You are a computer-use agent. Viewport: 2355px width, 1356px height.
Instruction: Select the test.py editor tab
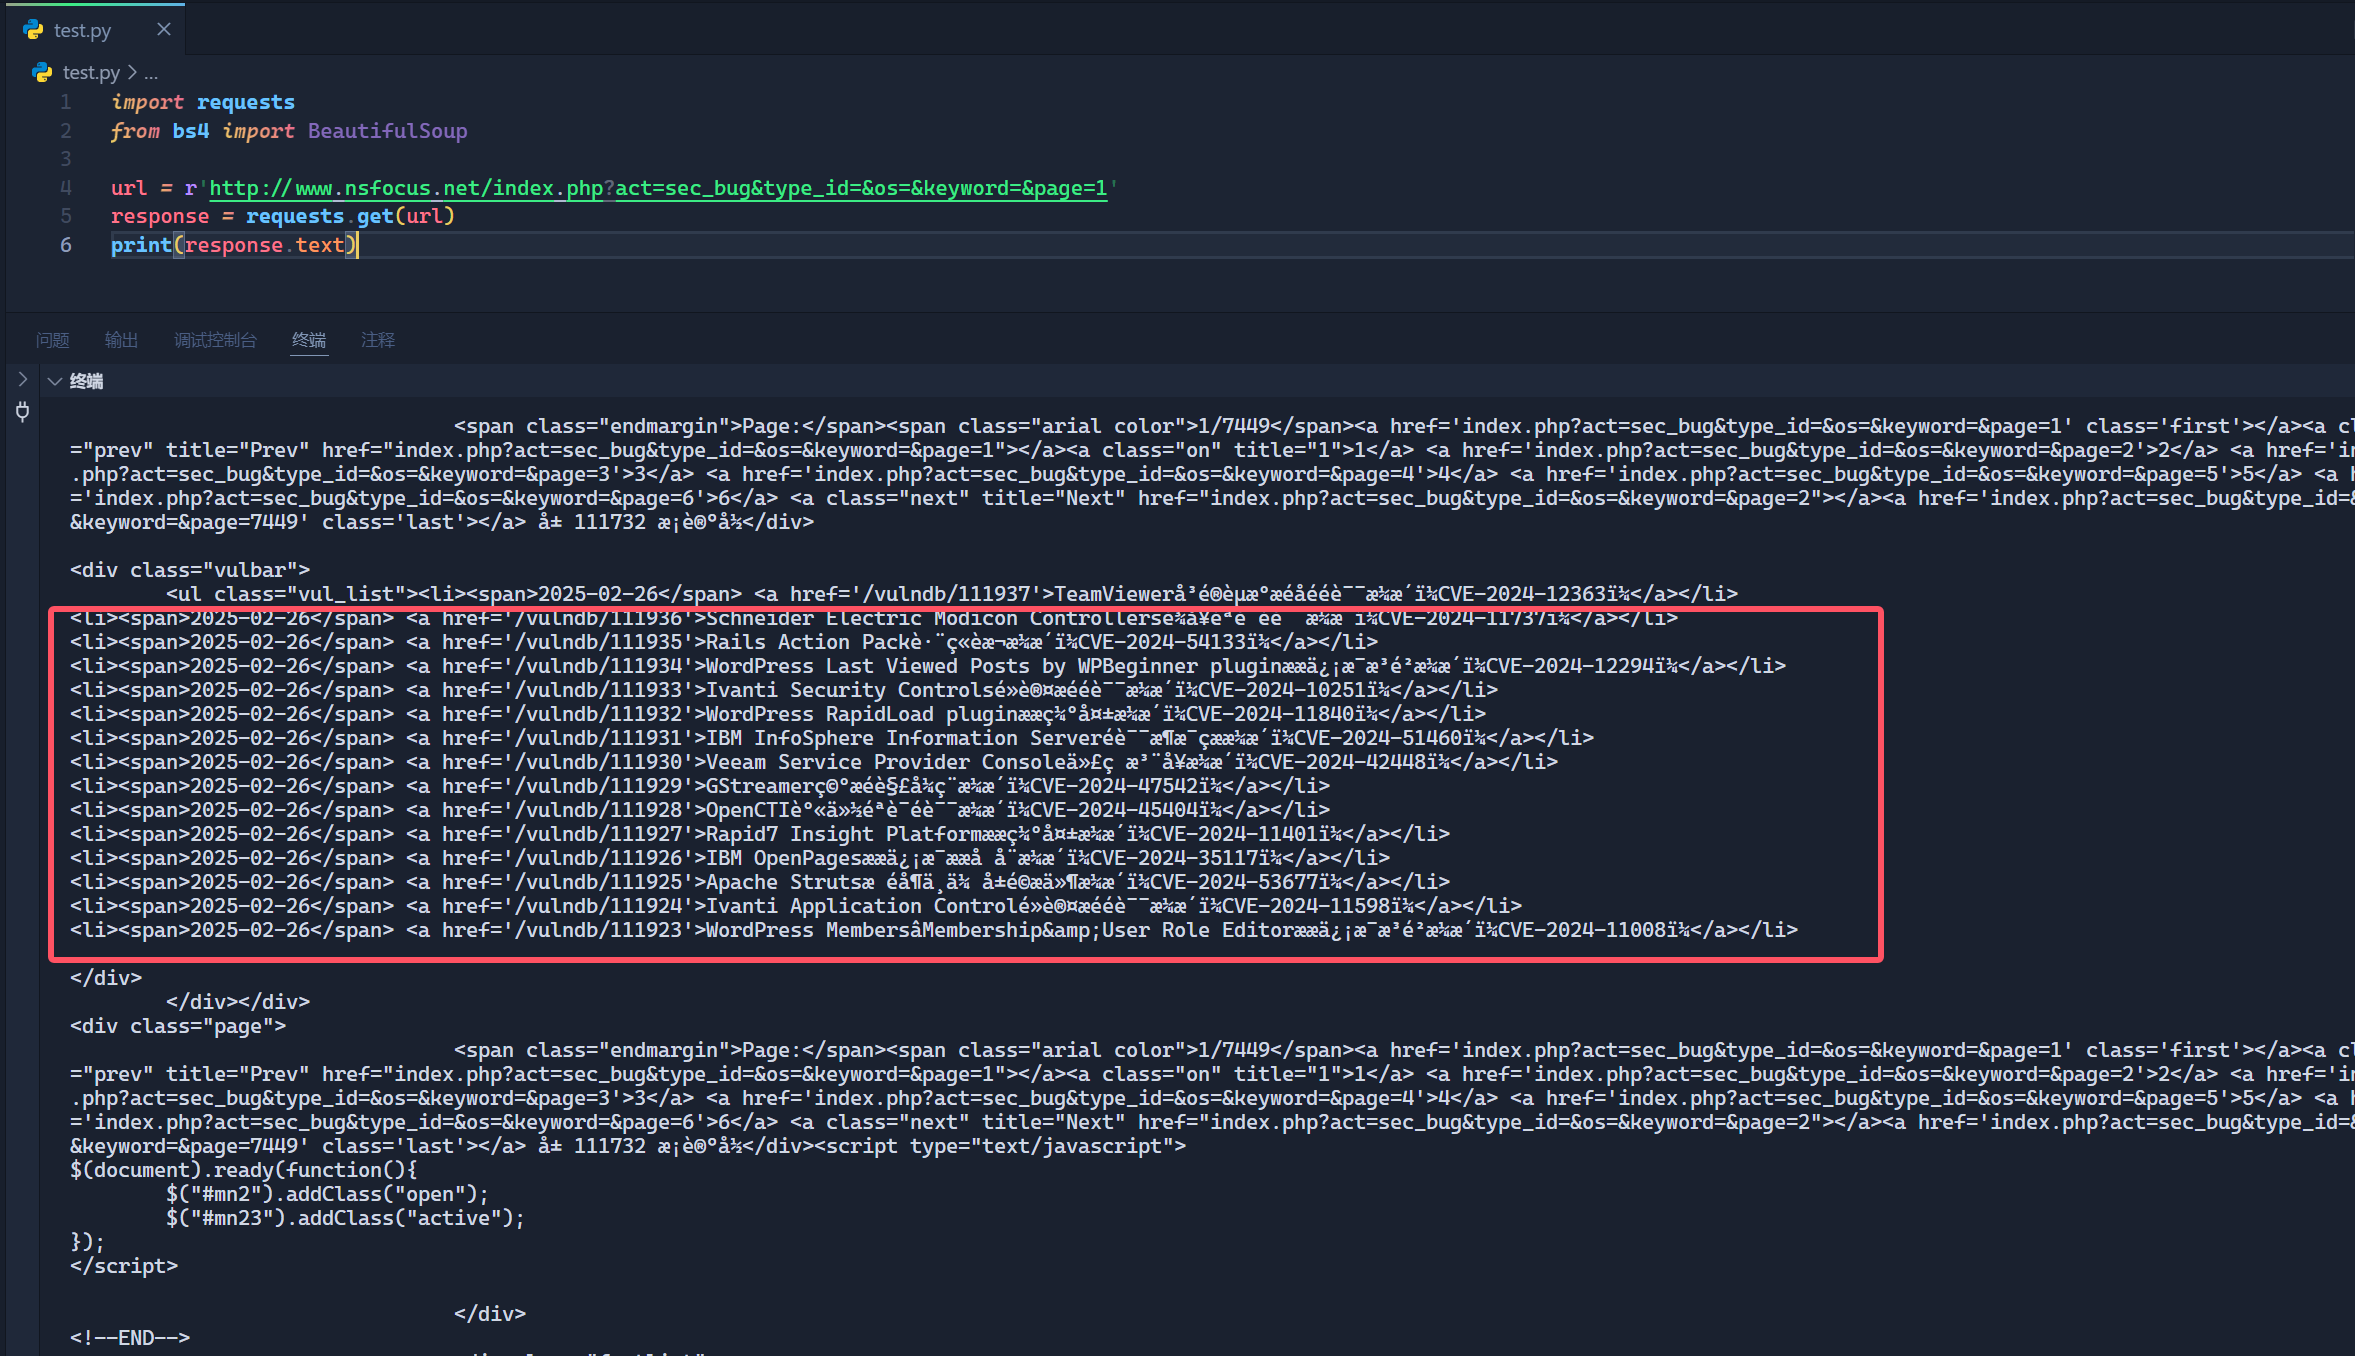click(96, 29)
